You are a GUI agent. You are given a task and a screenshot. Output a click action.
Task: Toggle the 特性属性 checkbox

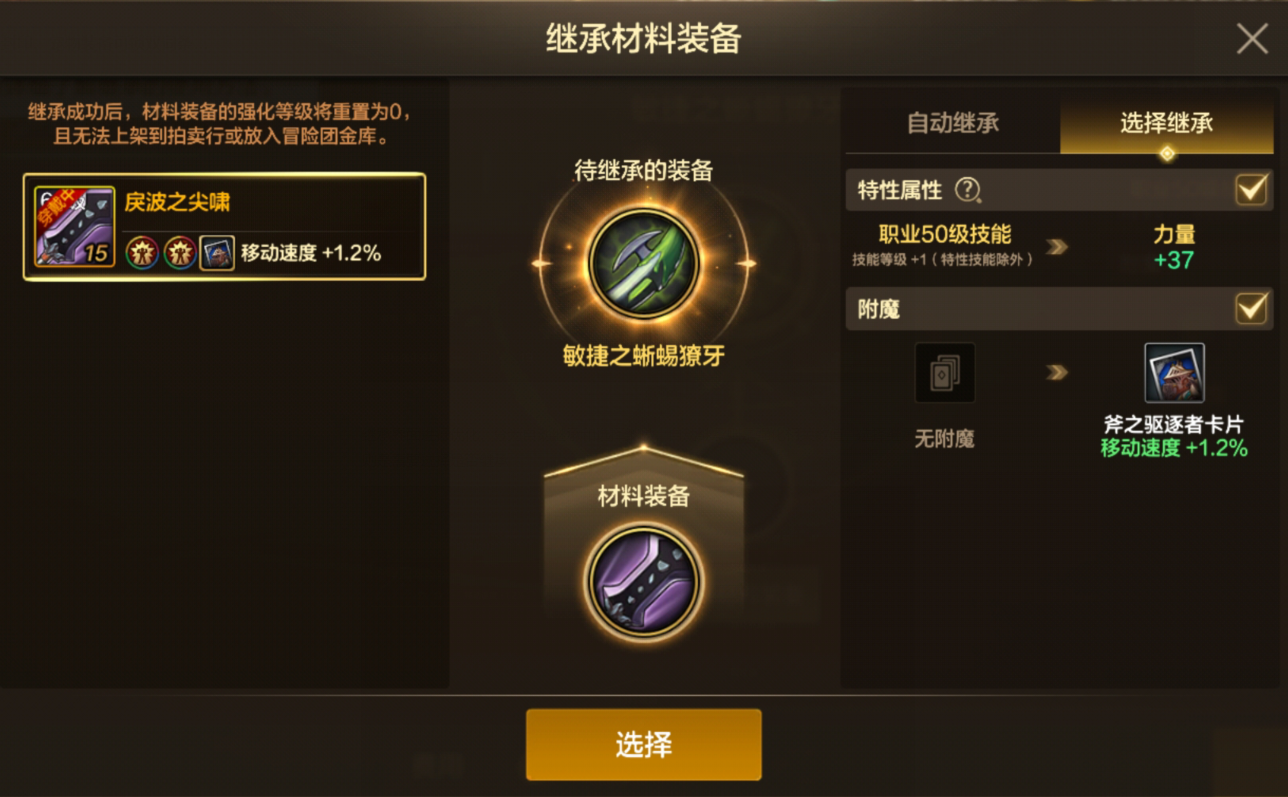[1251, 189]
